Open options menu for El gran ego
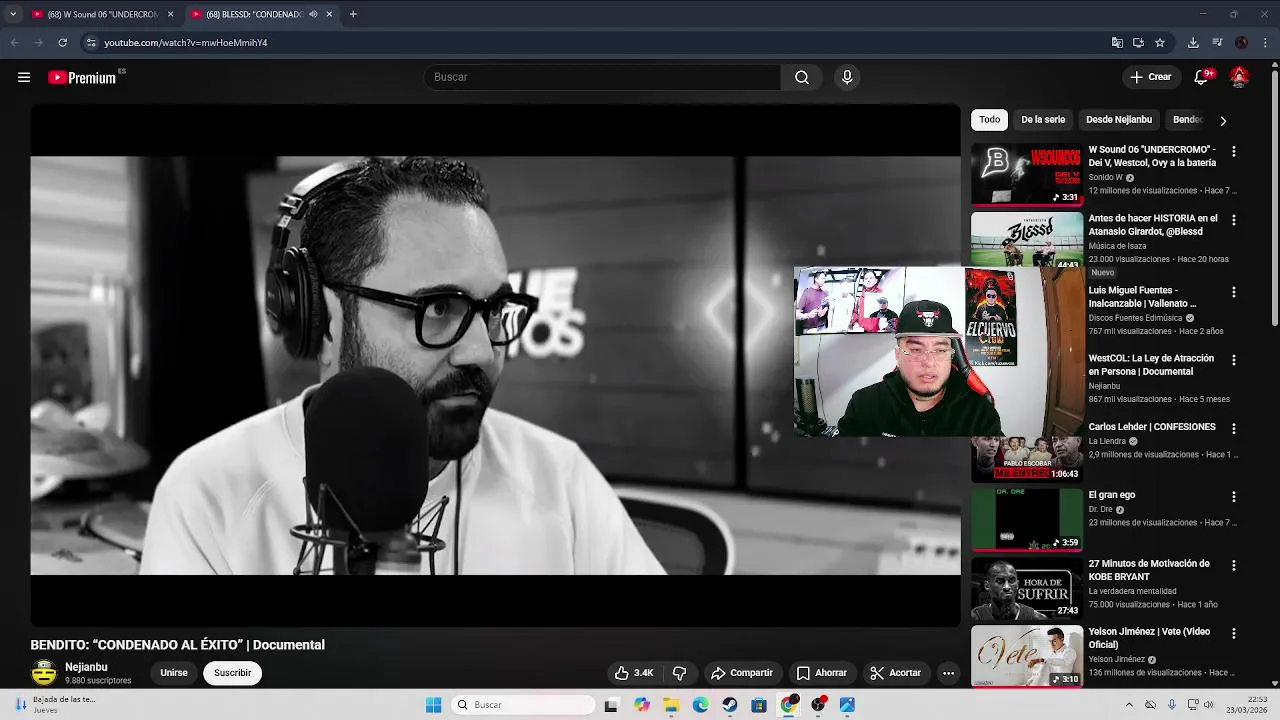Screen dimensions: 1280x720 click(x=1234, y=497)
